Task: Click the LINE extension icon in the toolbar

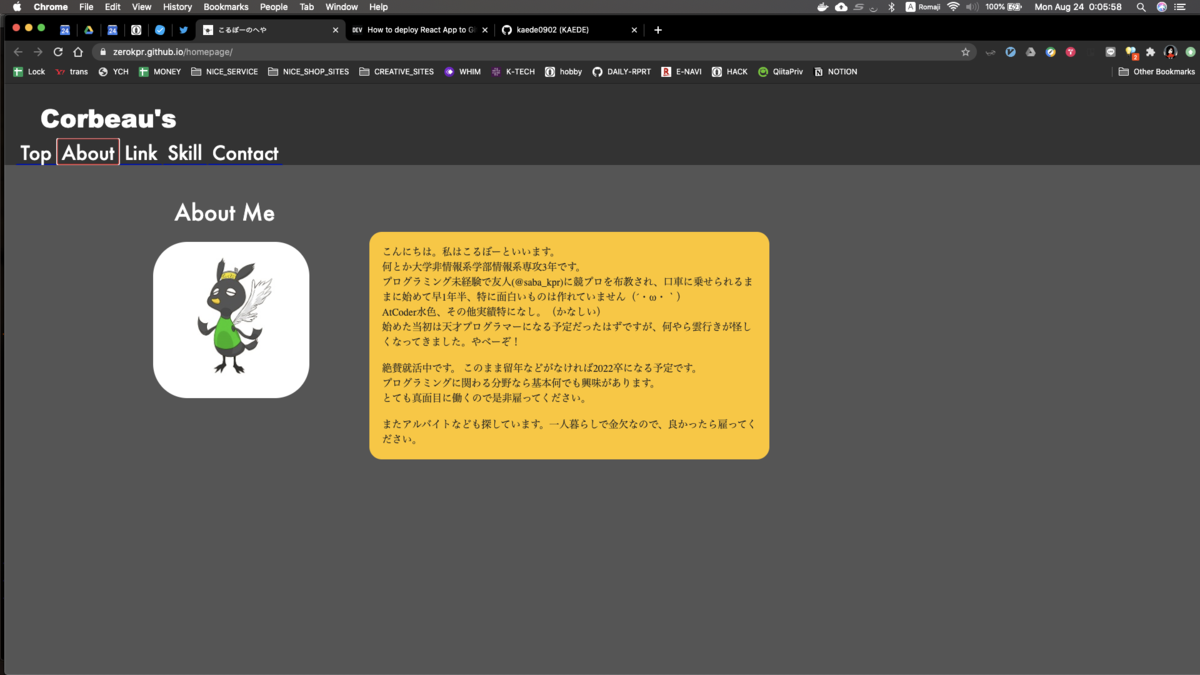Action: 1110,51
